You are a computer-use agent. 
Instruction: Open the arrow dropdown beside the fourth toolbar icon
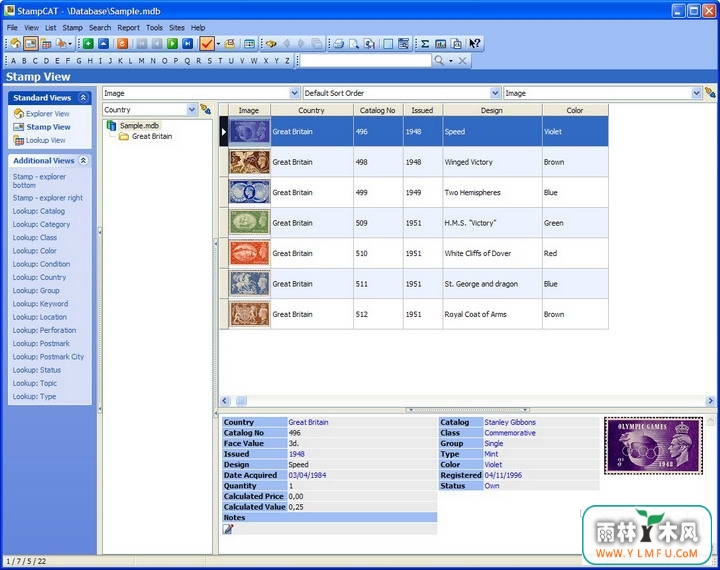tap(70, 44)
